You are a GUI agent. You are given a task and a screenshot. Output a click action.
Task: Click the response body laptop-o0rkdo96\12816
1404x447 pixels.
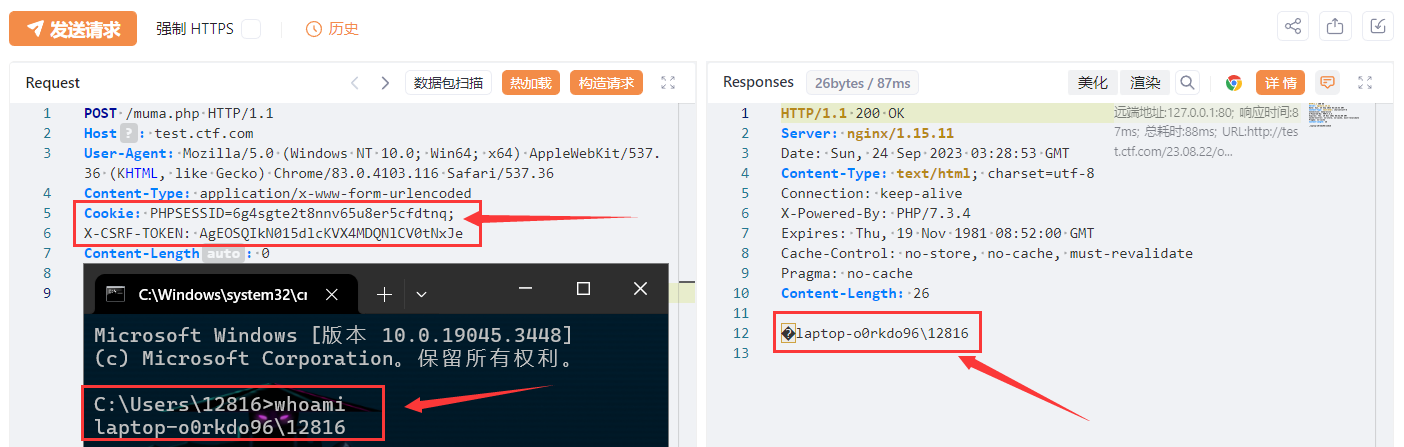875,333
